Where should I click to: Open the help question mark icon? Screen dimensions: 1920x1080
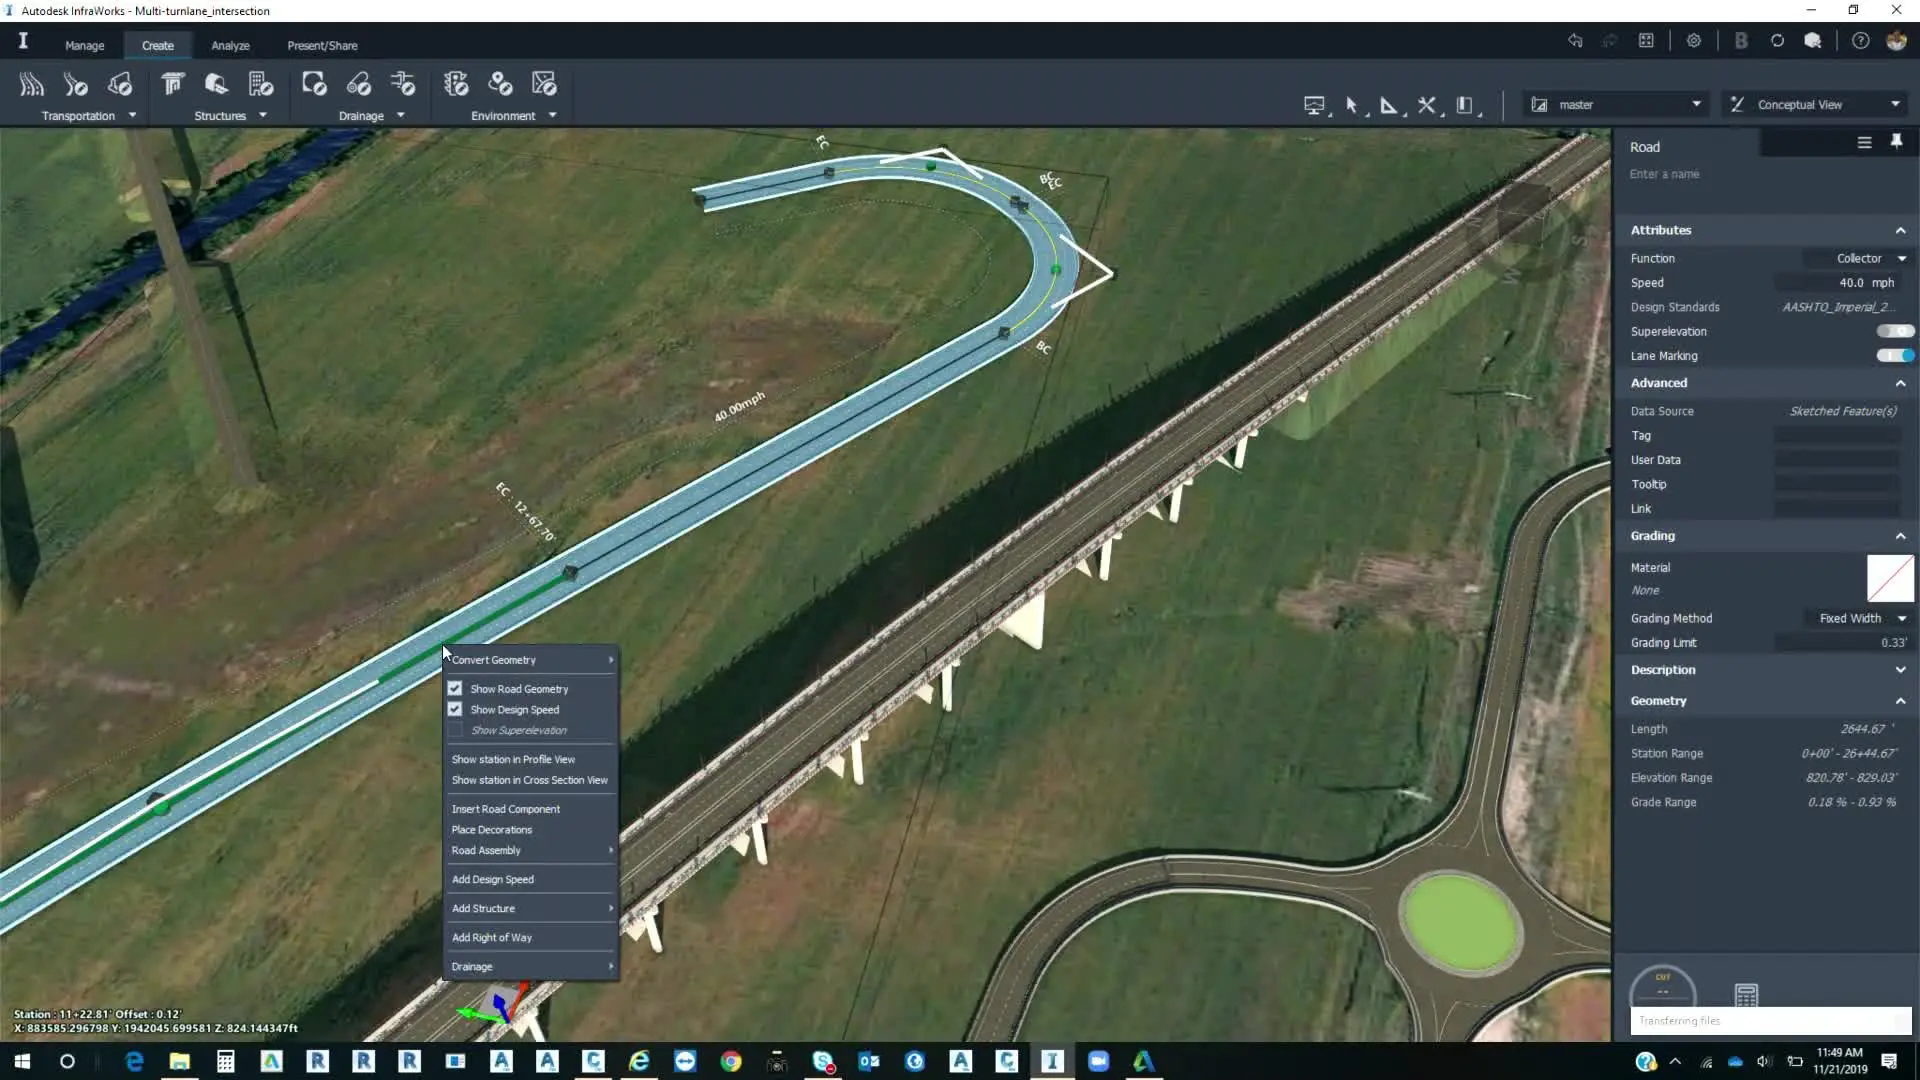point(1860,41)
